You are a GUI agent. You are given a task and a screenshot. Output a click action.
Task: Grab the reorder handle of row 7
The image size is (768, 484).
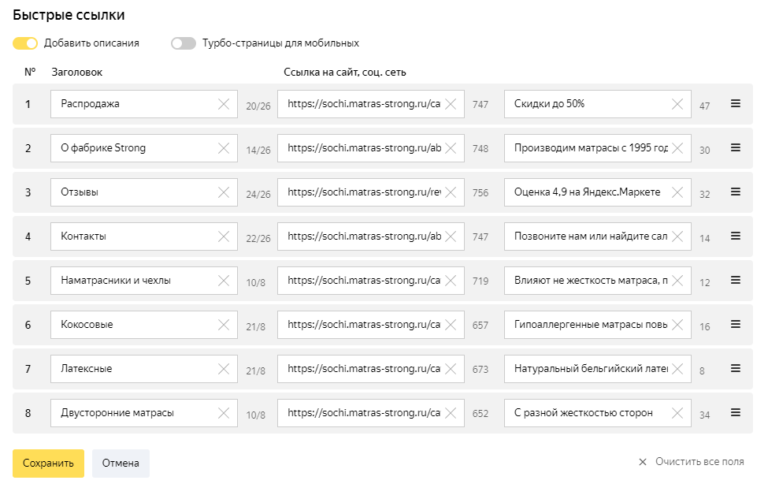tap(735, 368)
